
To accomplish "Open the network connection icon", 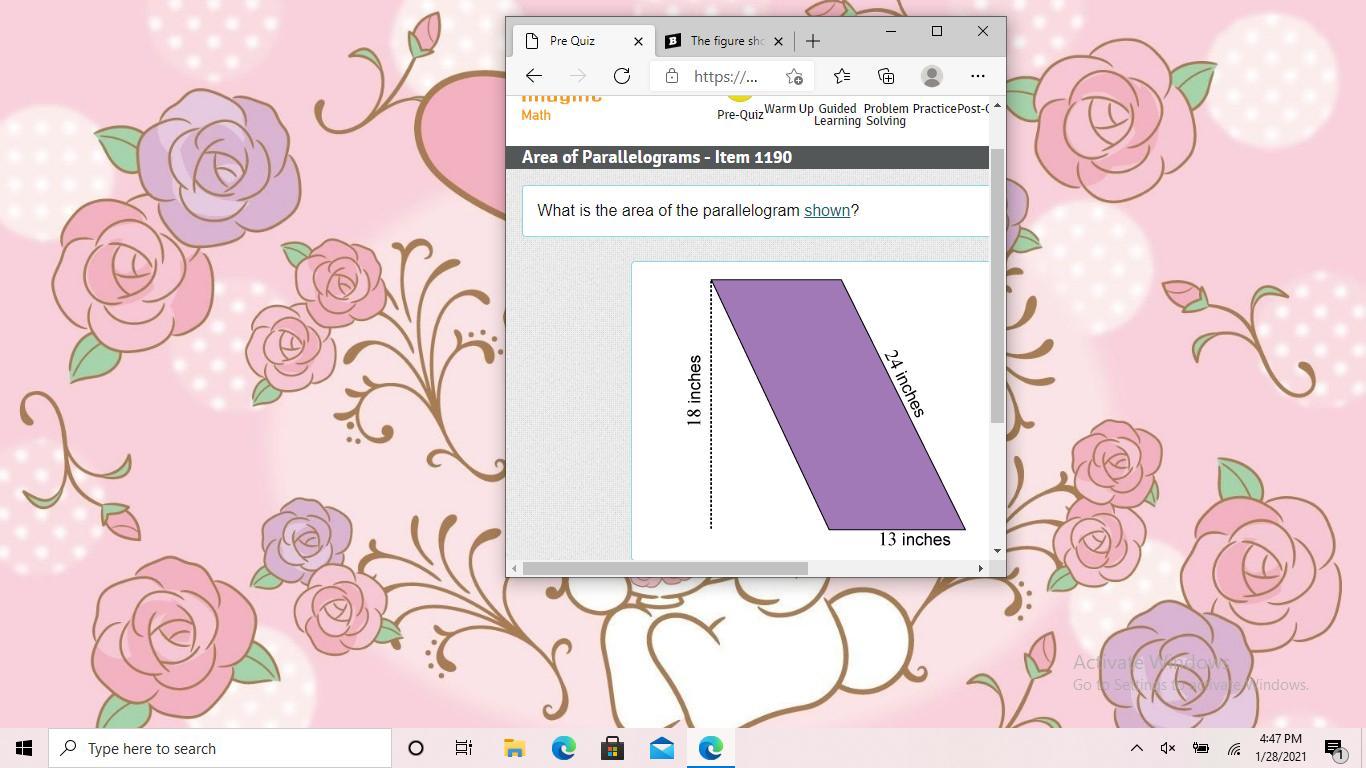I will 1234,748.
